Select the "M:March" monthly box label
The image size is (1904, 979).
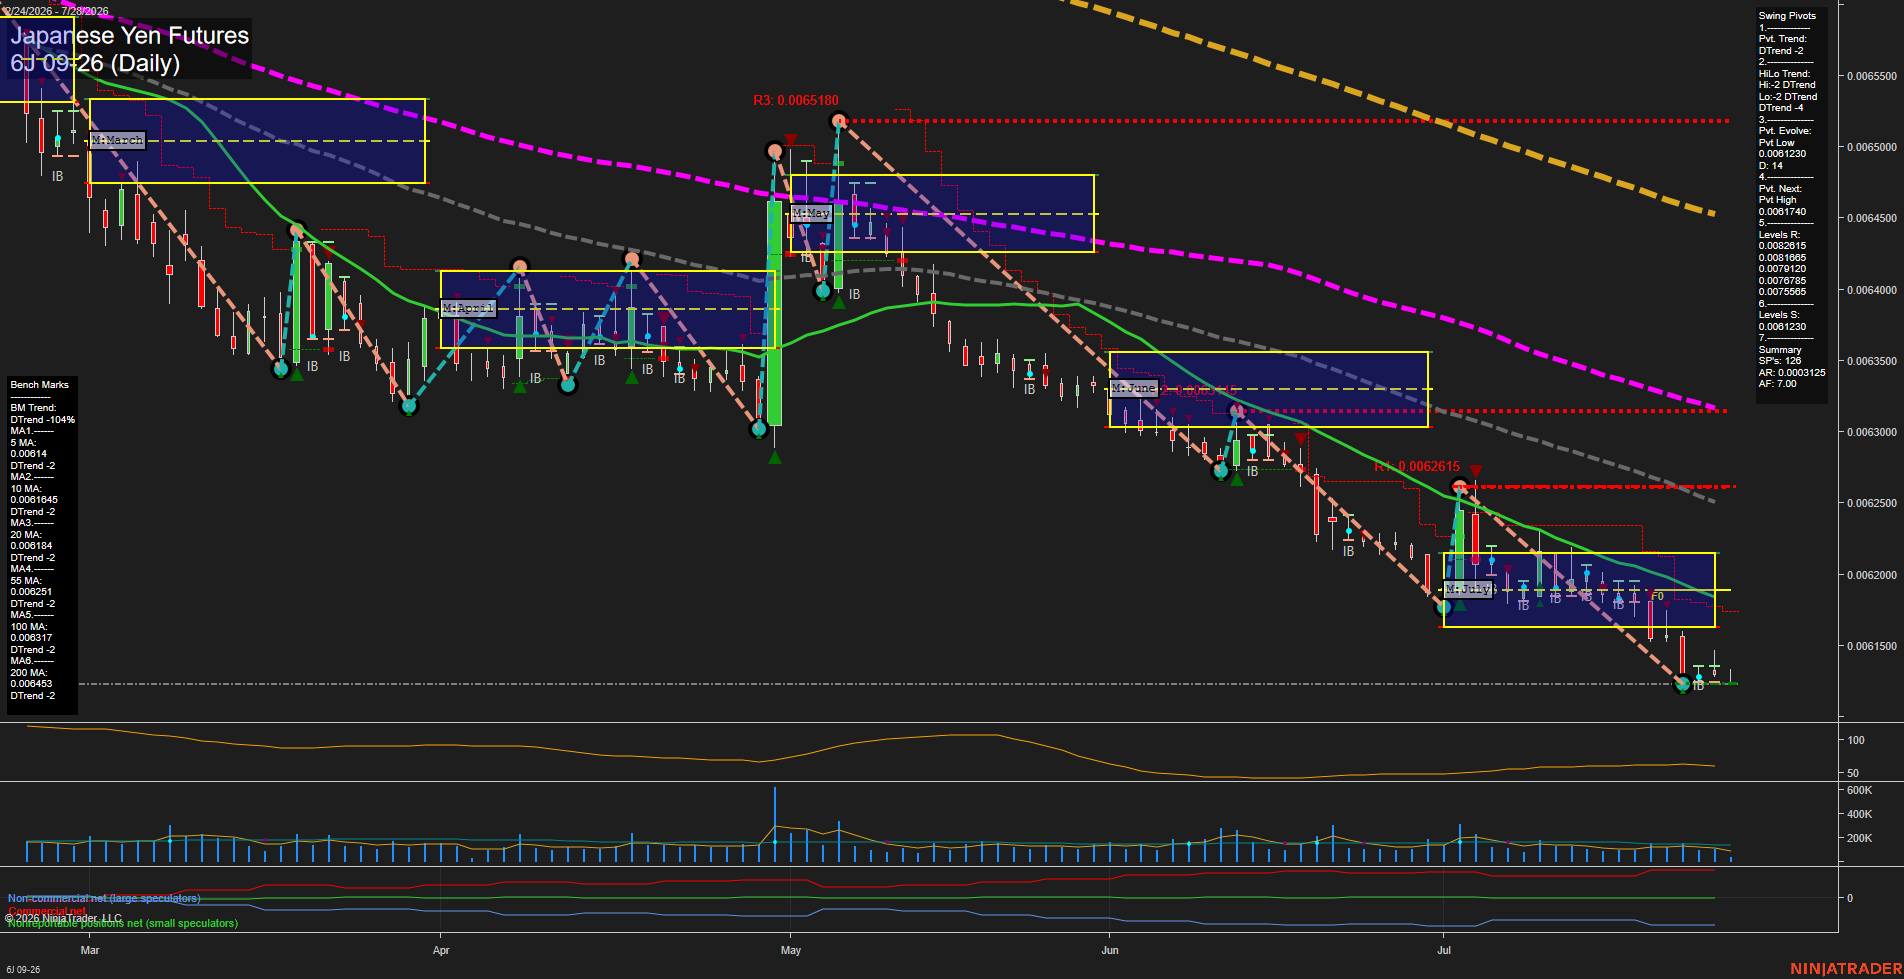[x=117, y=141]
